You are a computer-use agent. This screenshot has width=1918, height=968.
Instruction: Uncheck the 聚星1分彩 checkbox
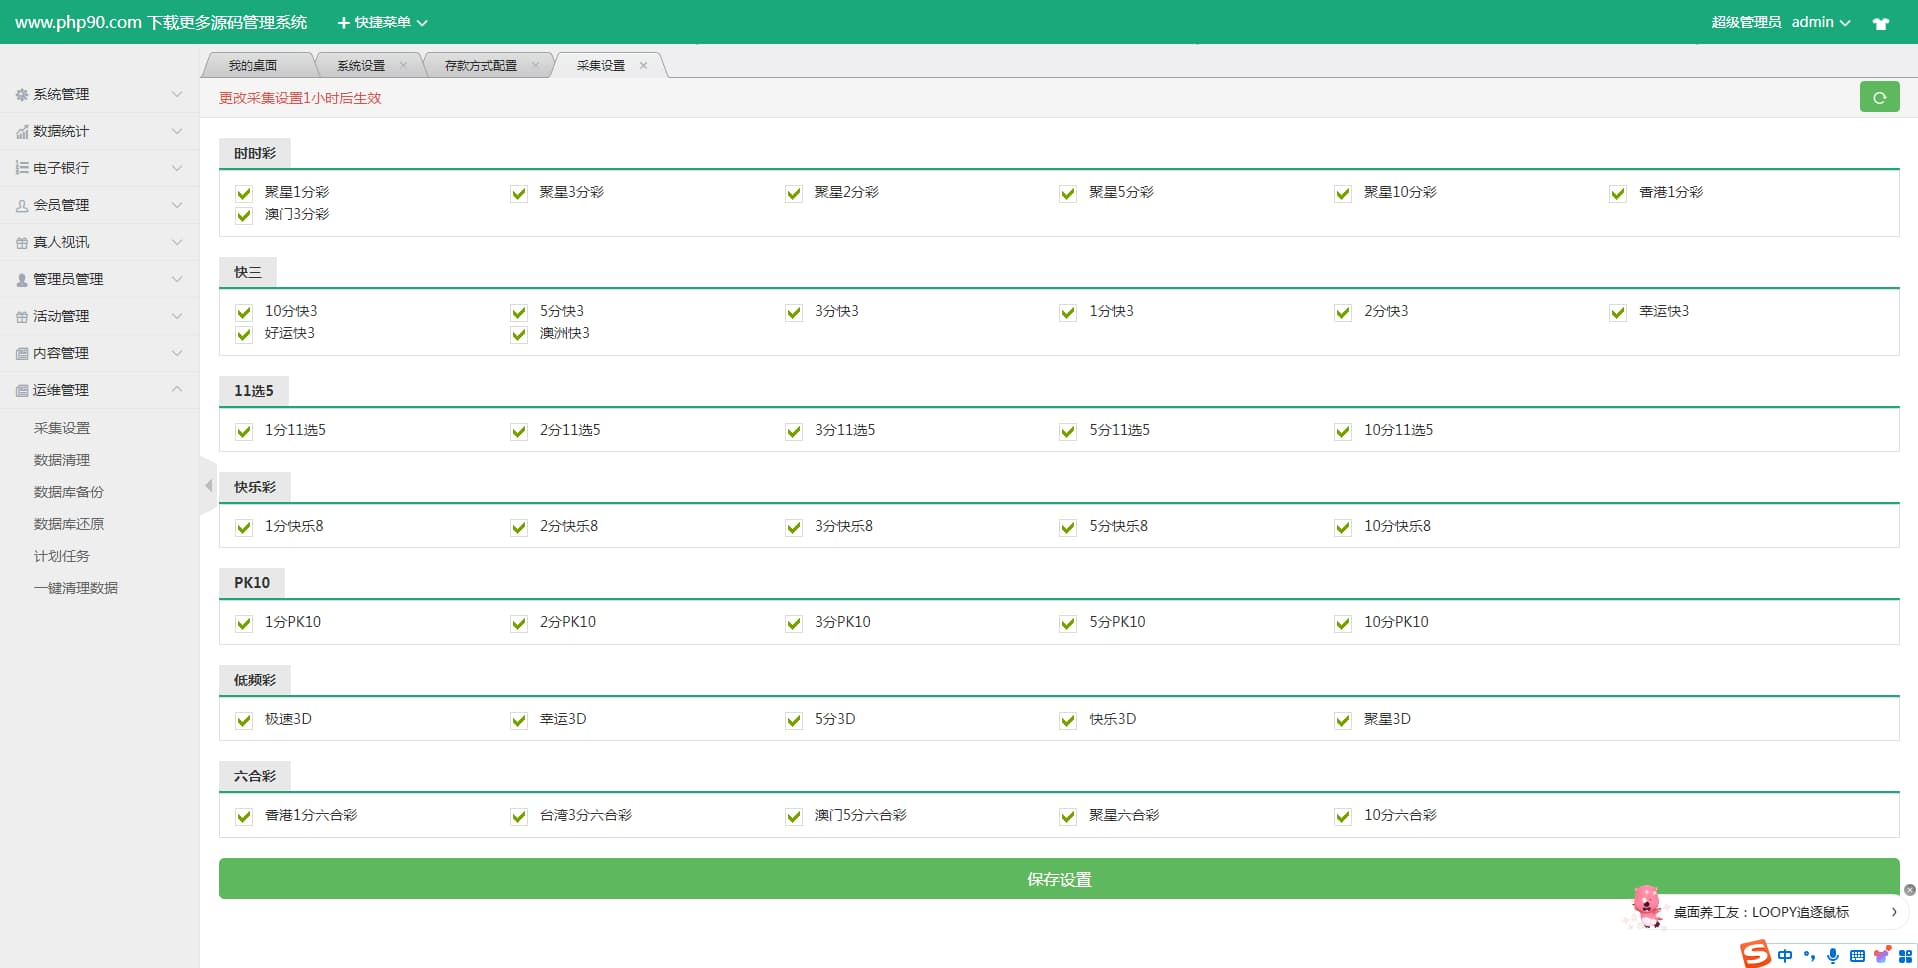coord(244,193)
